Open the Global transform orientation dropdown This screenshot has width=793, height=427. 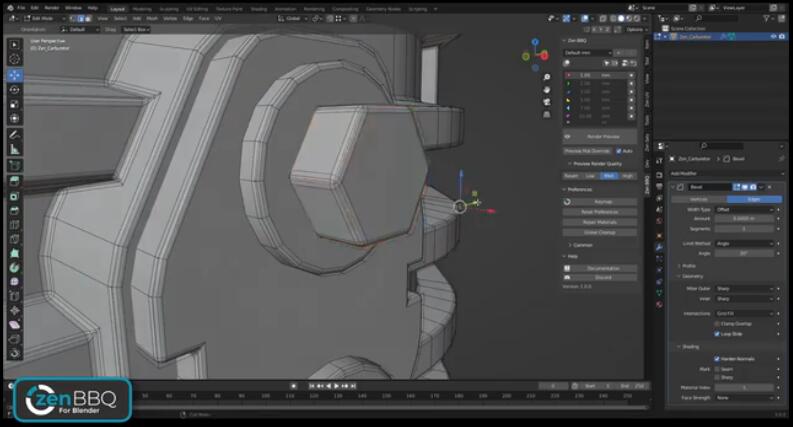click(293, 18)
